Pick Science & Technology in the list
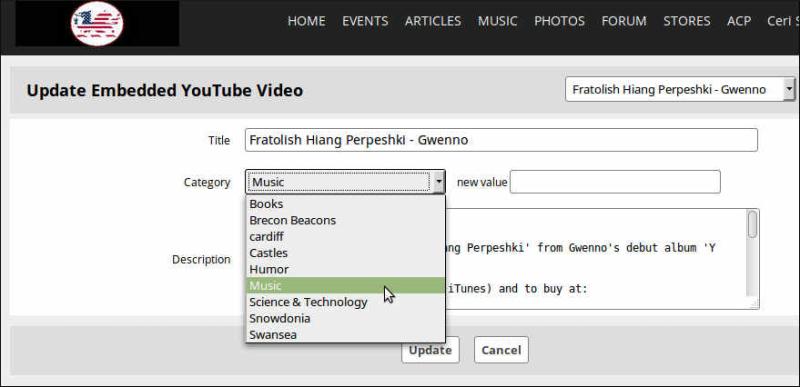 345,302
